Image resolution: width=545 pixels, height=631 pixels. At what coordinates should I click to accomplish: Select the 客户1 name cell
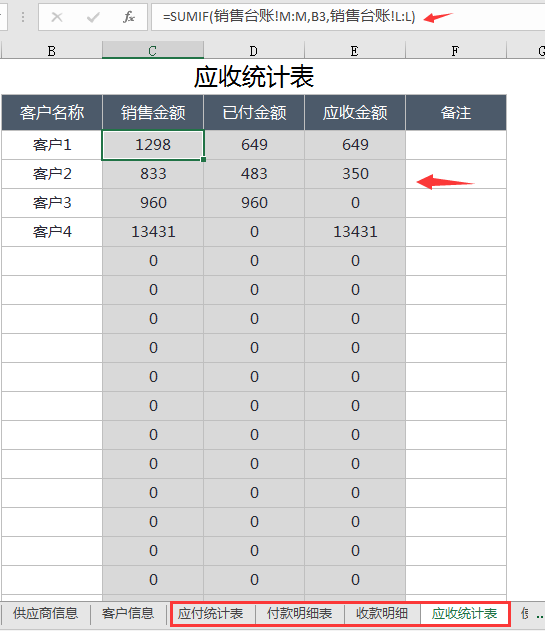click(52, 145)
